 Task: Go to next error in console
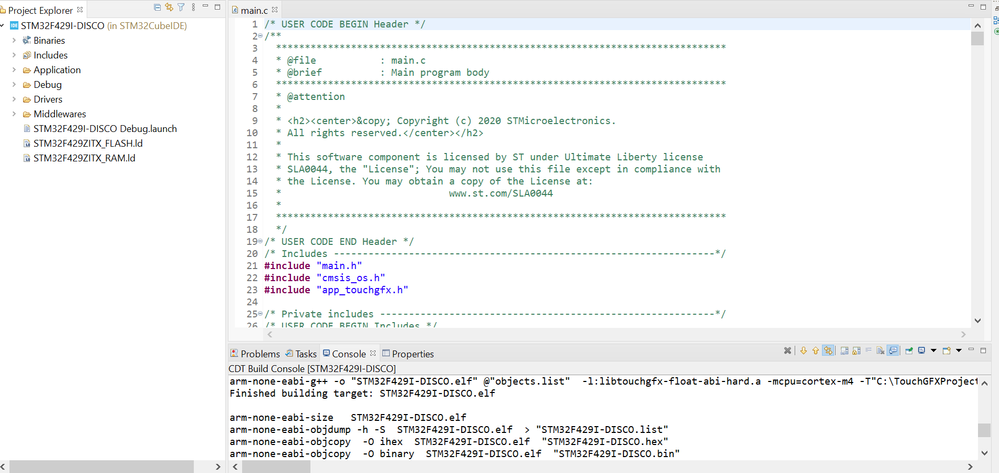pyautogui.click(x=803, y=351)
